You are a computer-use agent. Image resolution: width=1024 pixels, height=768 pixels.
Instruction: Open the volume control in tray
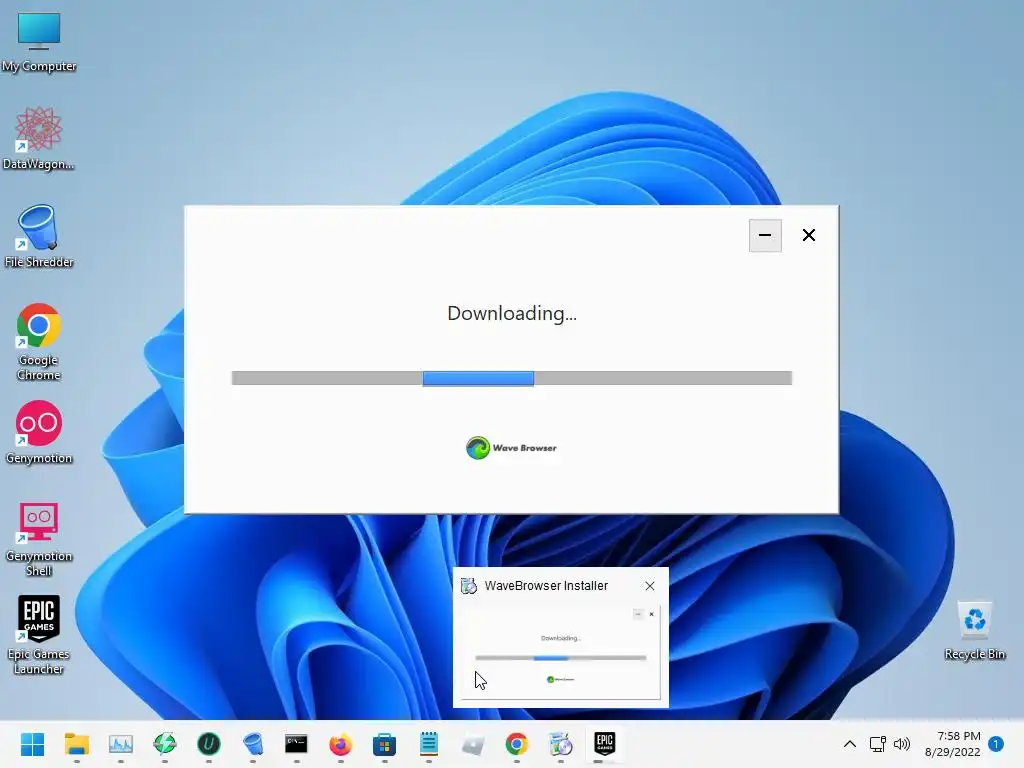(902, 744)
